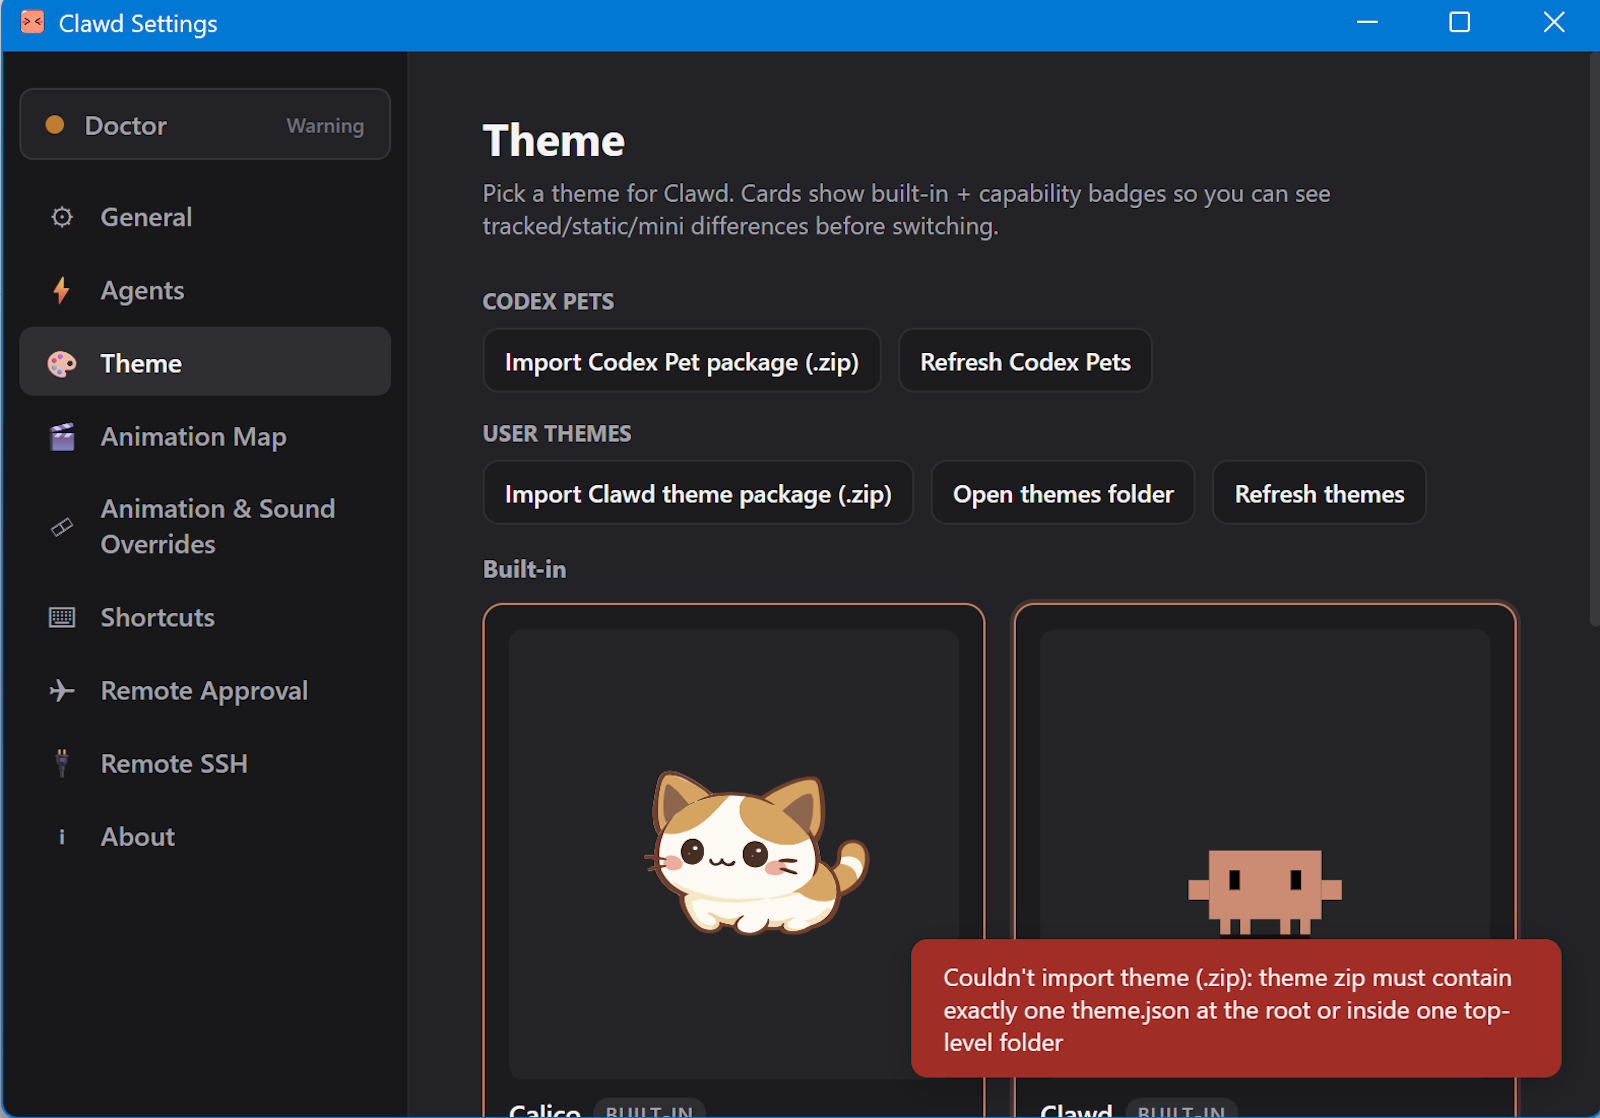This screenshot has width=1600, height=1118.
Task: Click the Remote SSH plug icon
Action: [62, 763]
